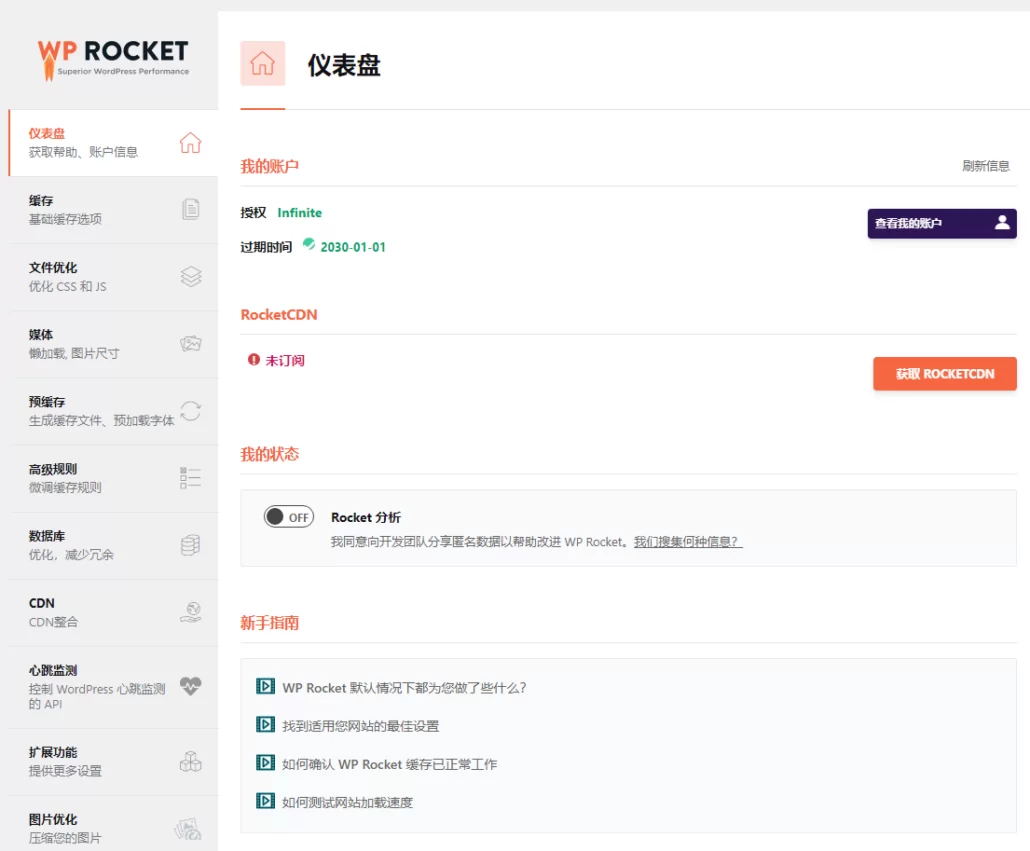
Task: Click the 未订阅 status text
Action: click(x=285, y=360)
